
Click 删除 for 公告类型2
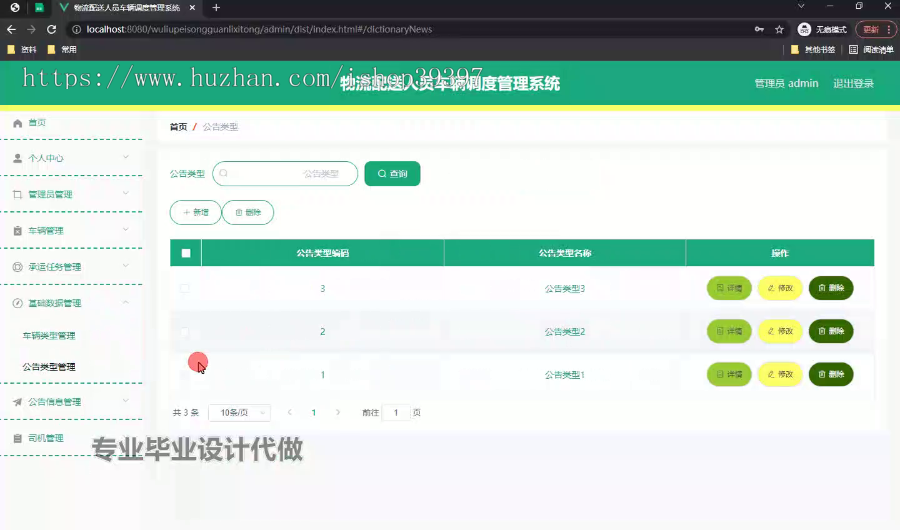(x=831, y=331)
